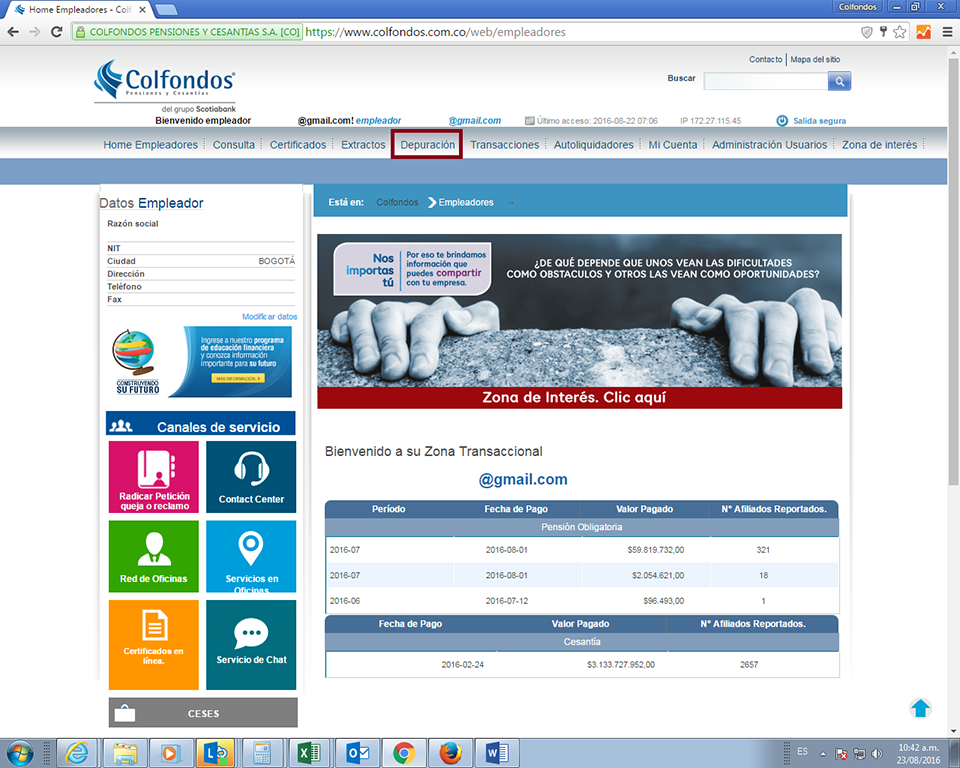Open Radicar Petición queja o reclamo tile

154,477
